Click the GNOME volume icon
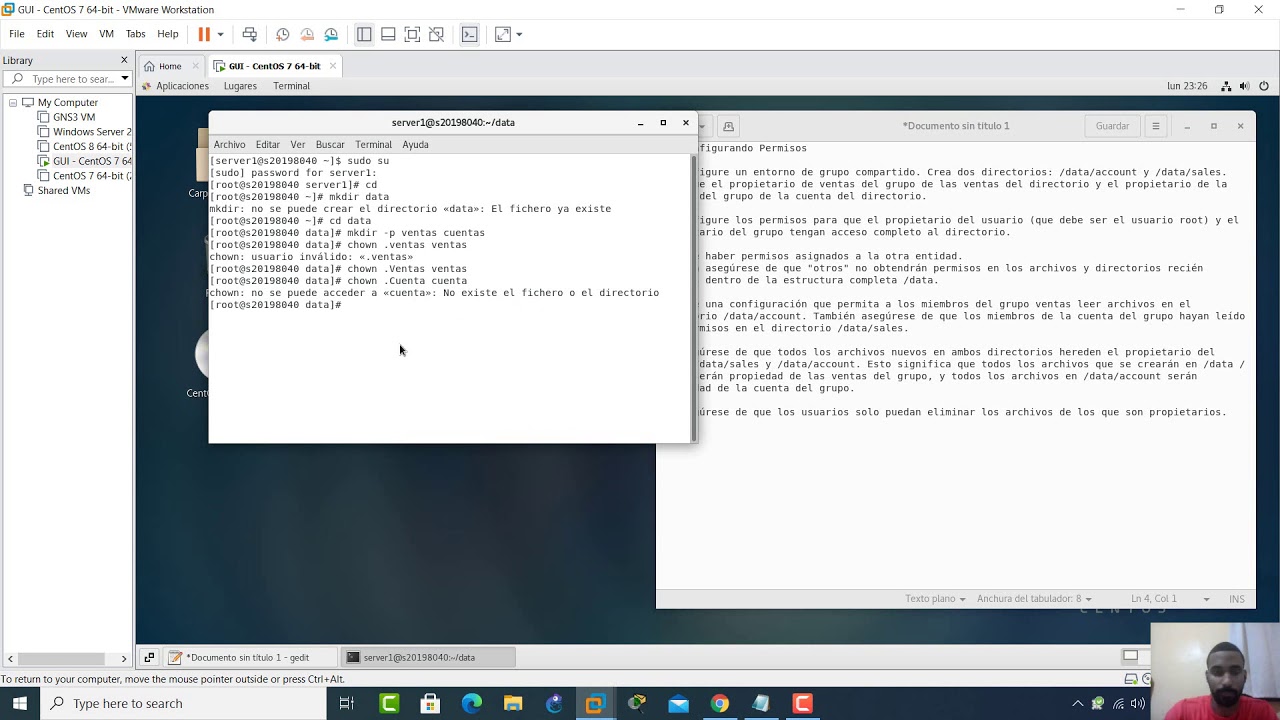The image size is (1280, 720). click(1245, 86)
